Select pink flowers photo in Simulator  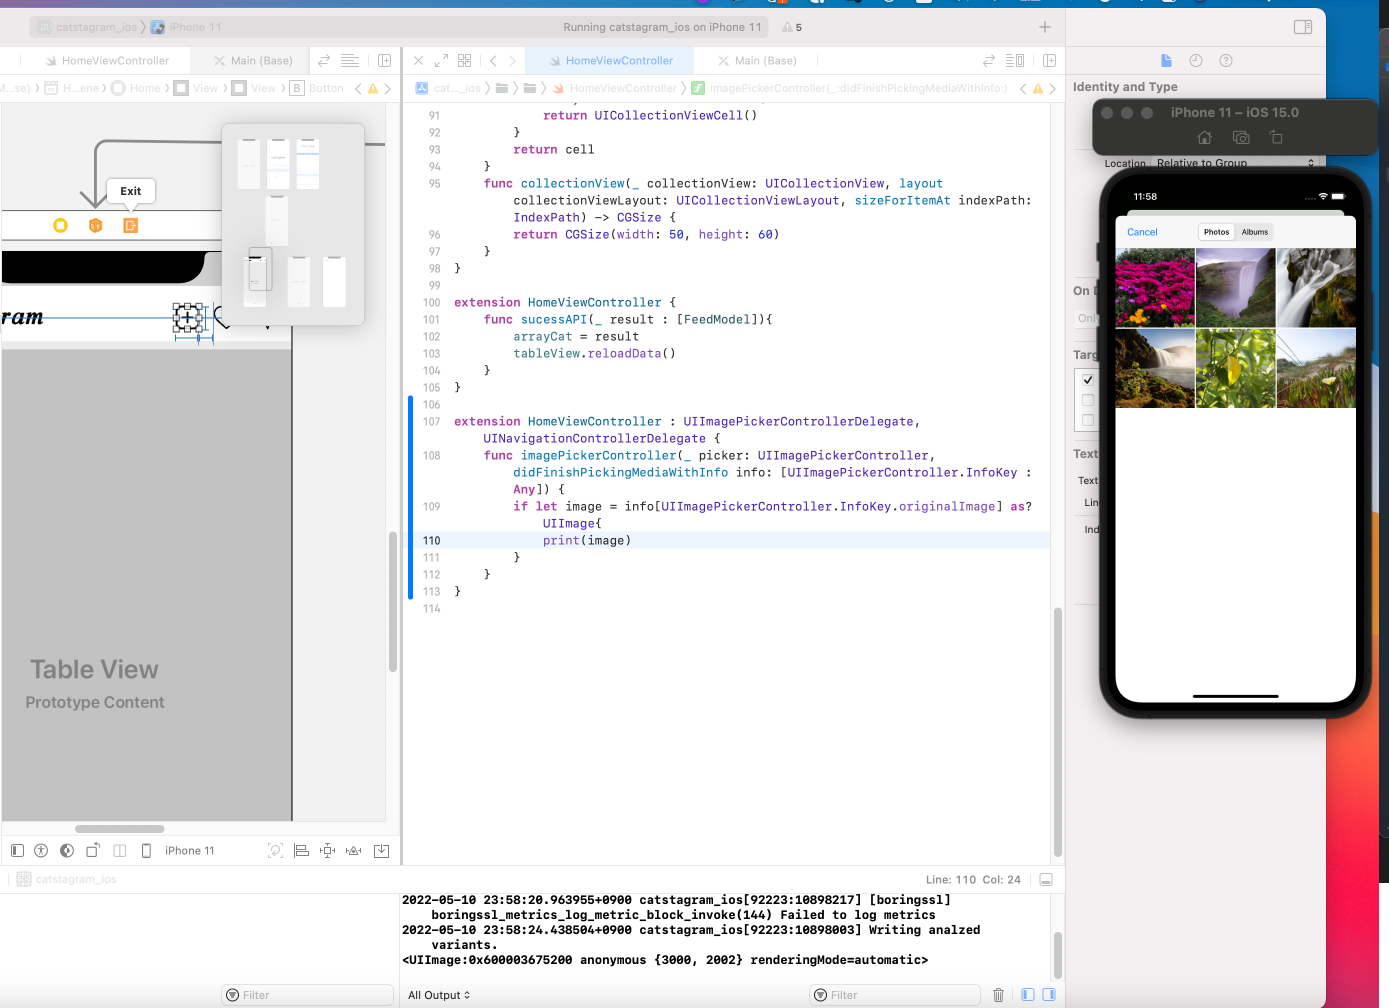pos(1155,288)
